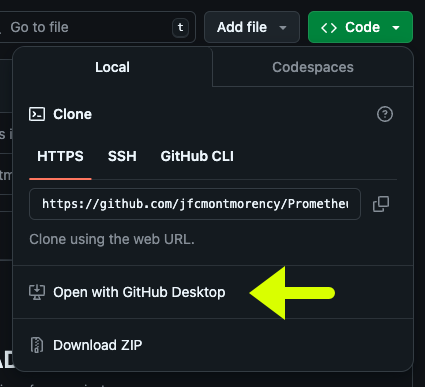Switch to the Codespaces tab
The image size is (425, 387).
pos(313,67)
